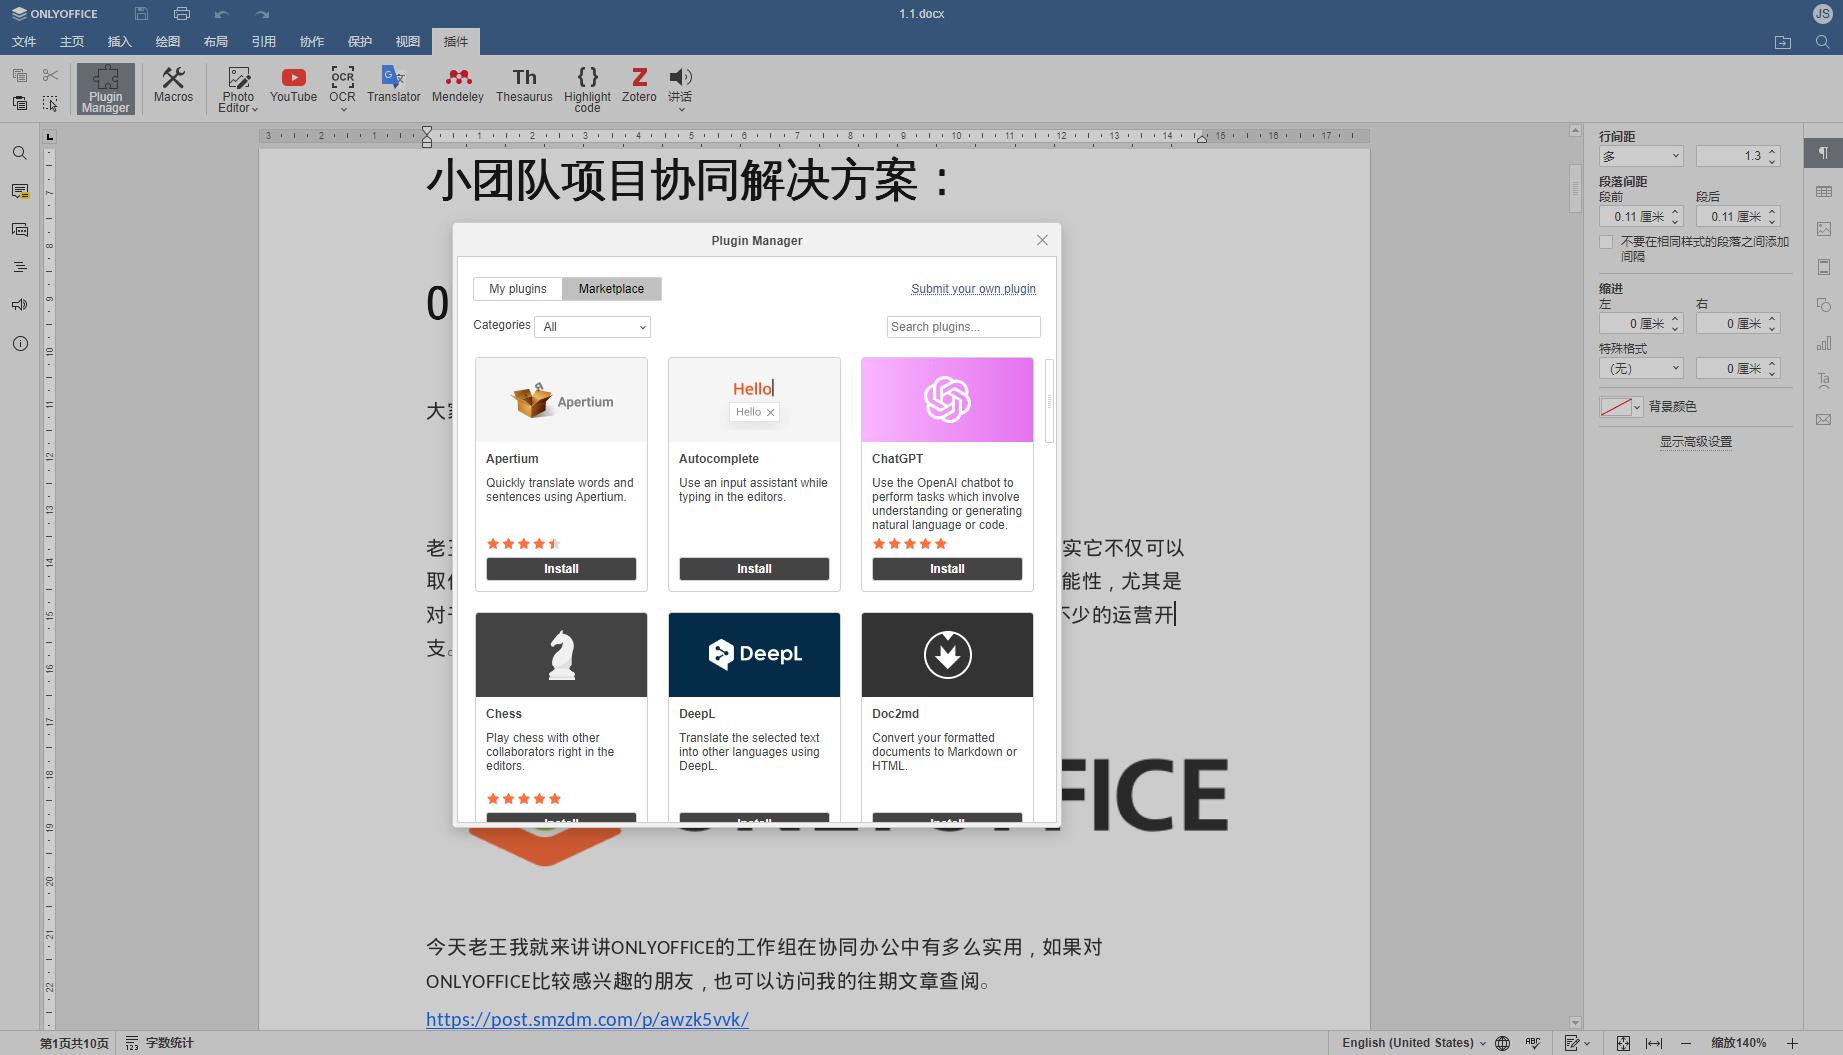Open chart settings in the right sidebar
The height and width of the screenshot is (1055, 1843).
click(1824, 342)
